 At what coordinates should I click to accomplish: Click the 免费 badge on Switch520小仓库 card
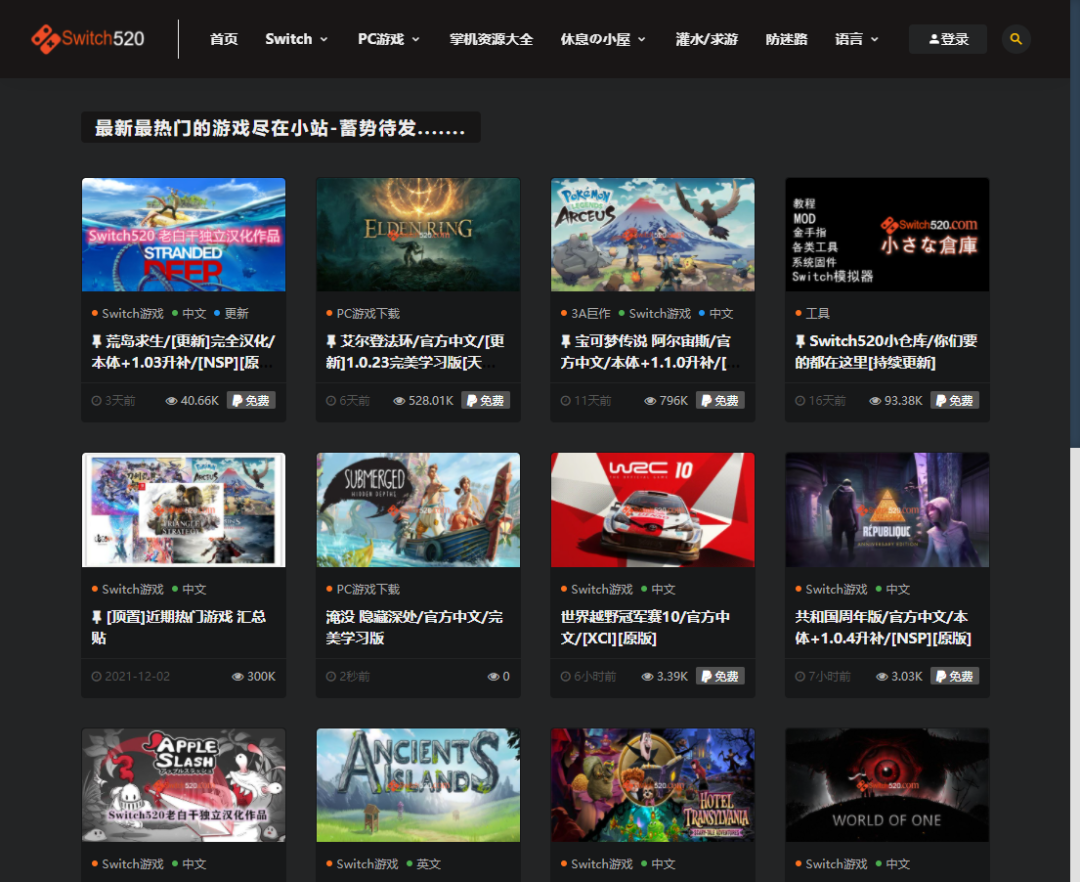click(954, 400)
